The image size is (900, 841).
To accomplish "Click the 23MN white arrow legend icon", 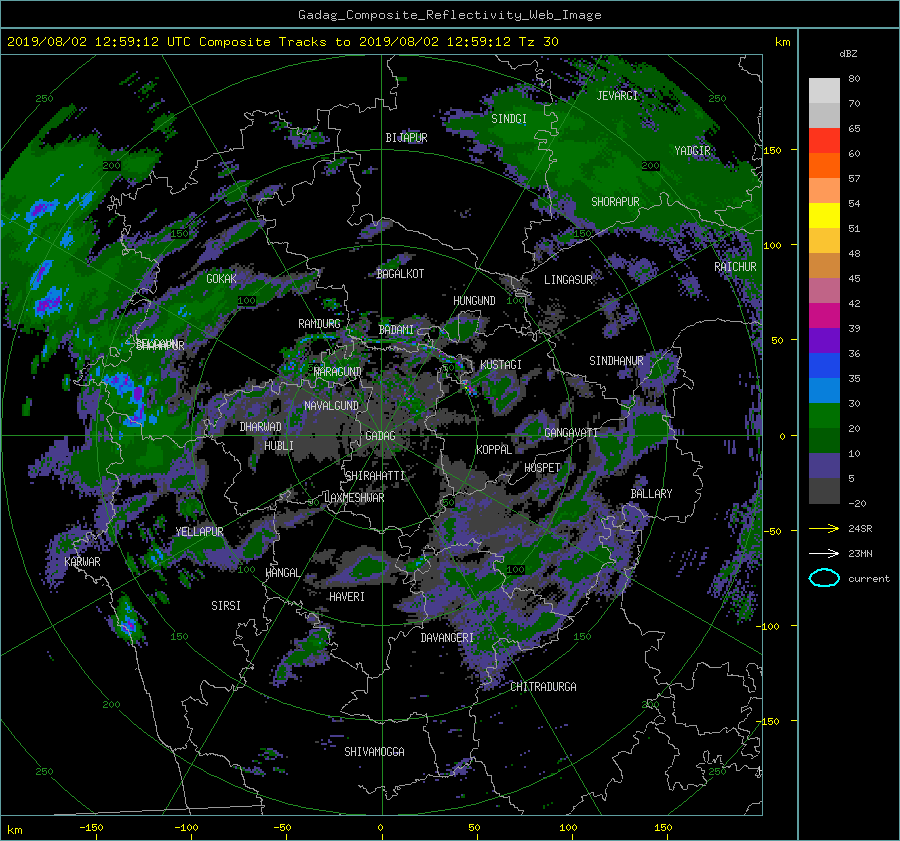I will click(824, 553).
